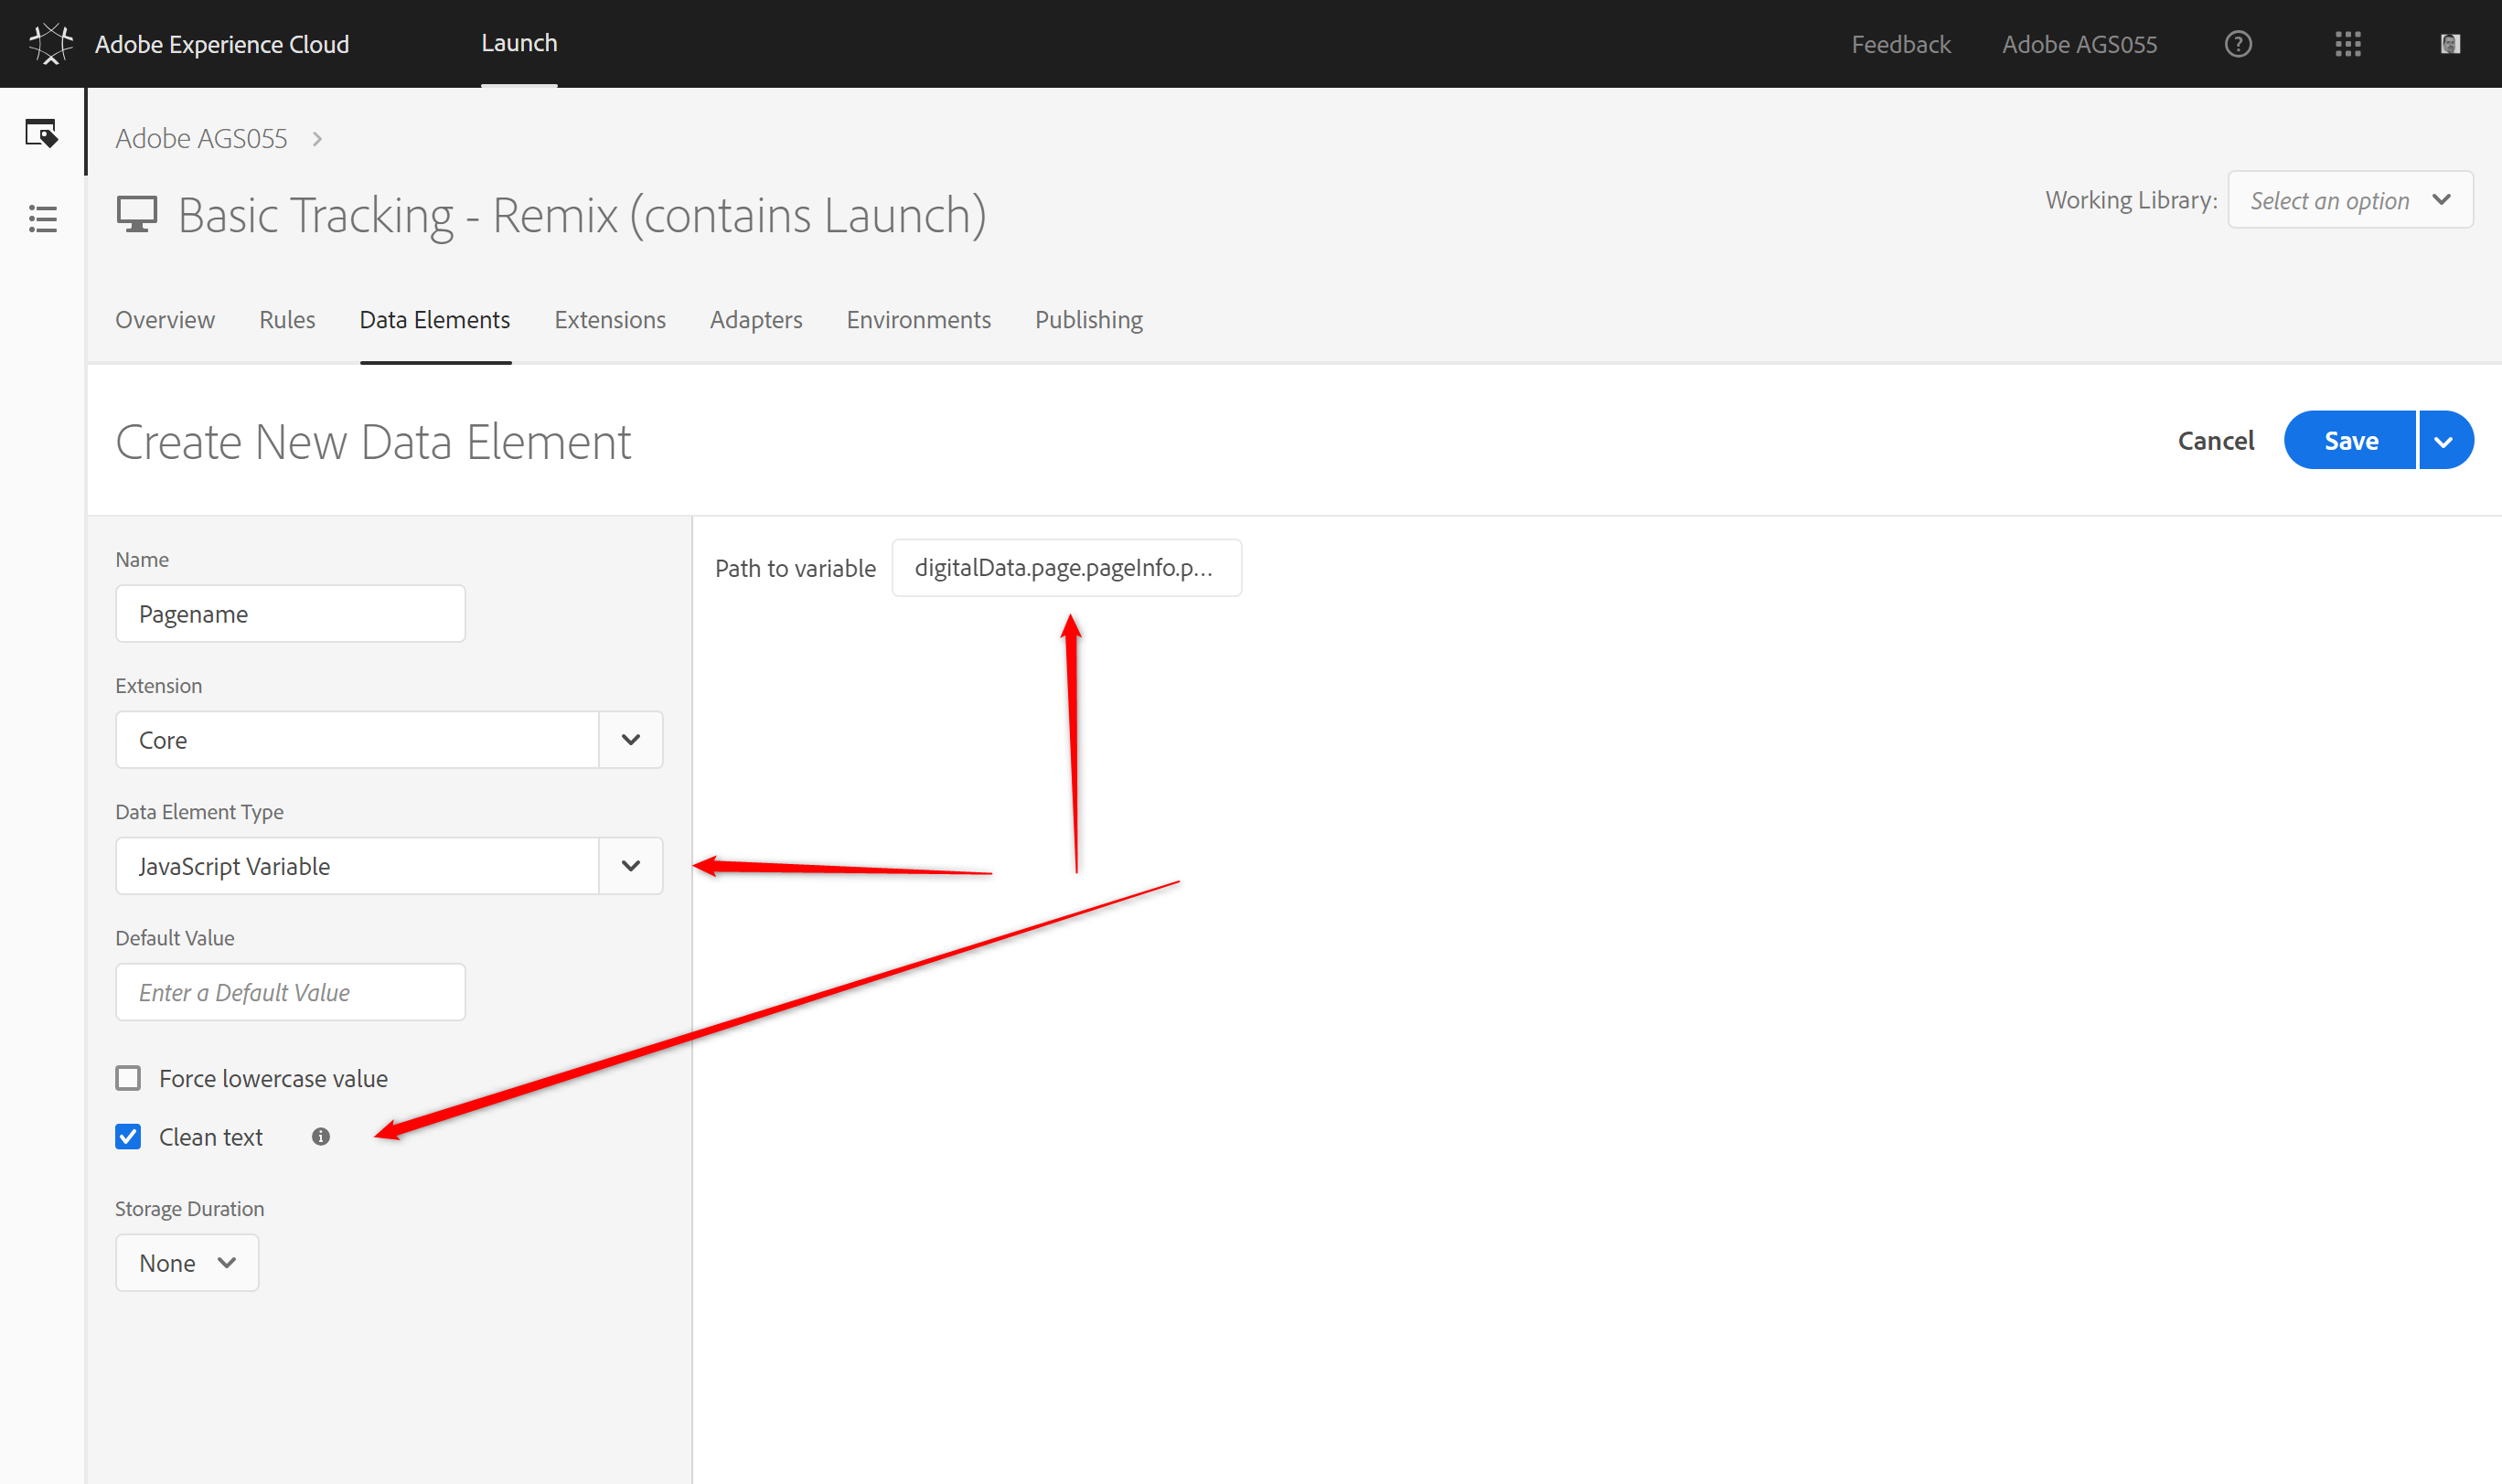
Task: Click the monitor icon beside property title
Action: (x=137, y=214)
